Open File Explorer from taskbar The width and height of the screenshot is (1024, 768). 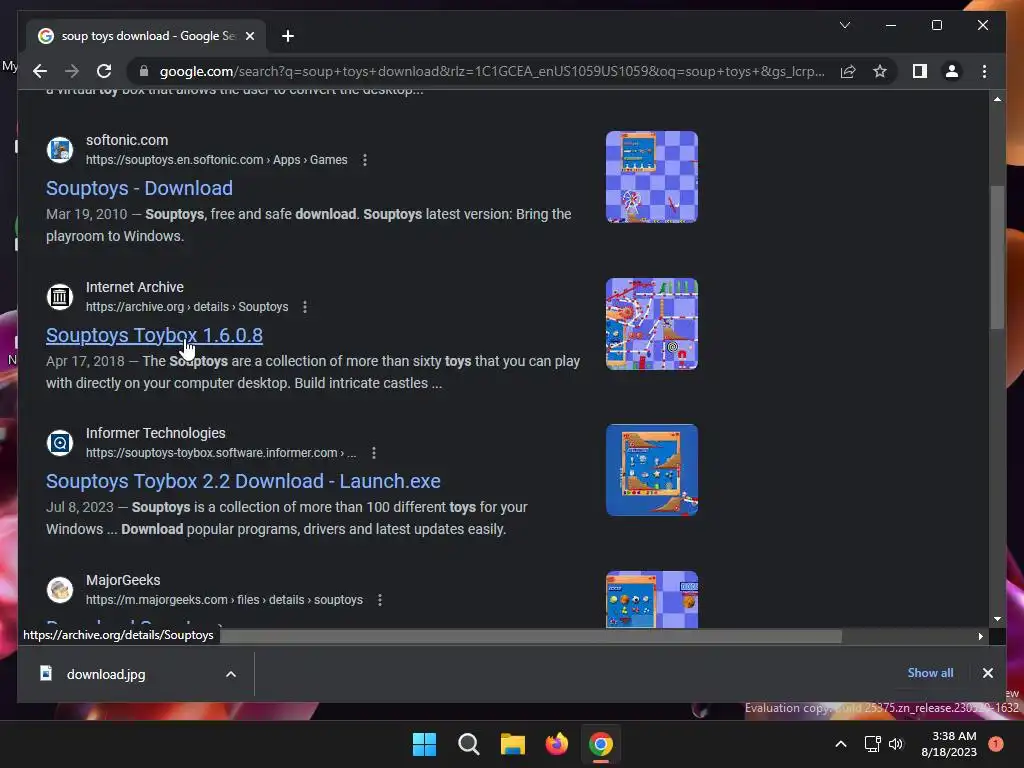point(513,744)
